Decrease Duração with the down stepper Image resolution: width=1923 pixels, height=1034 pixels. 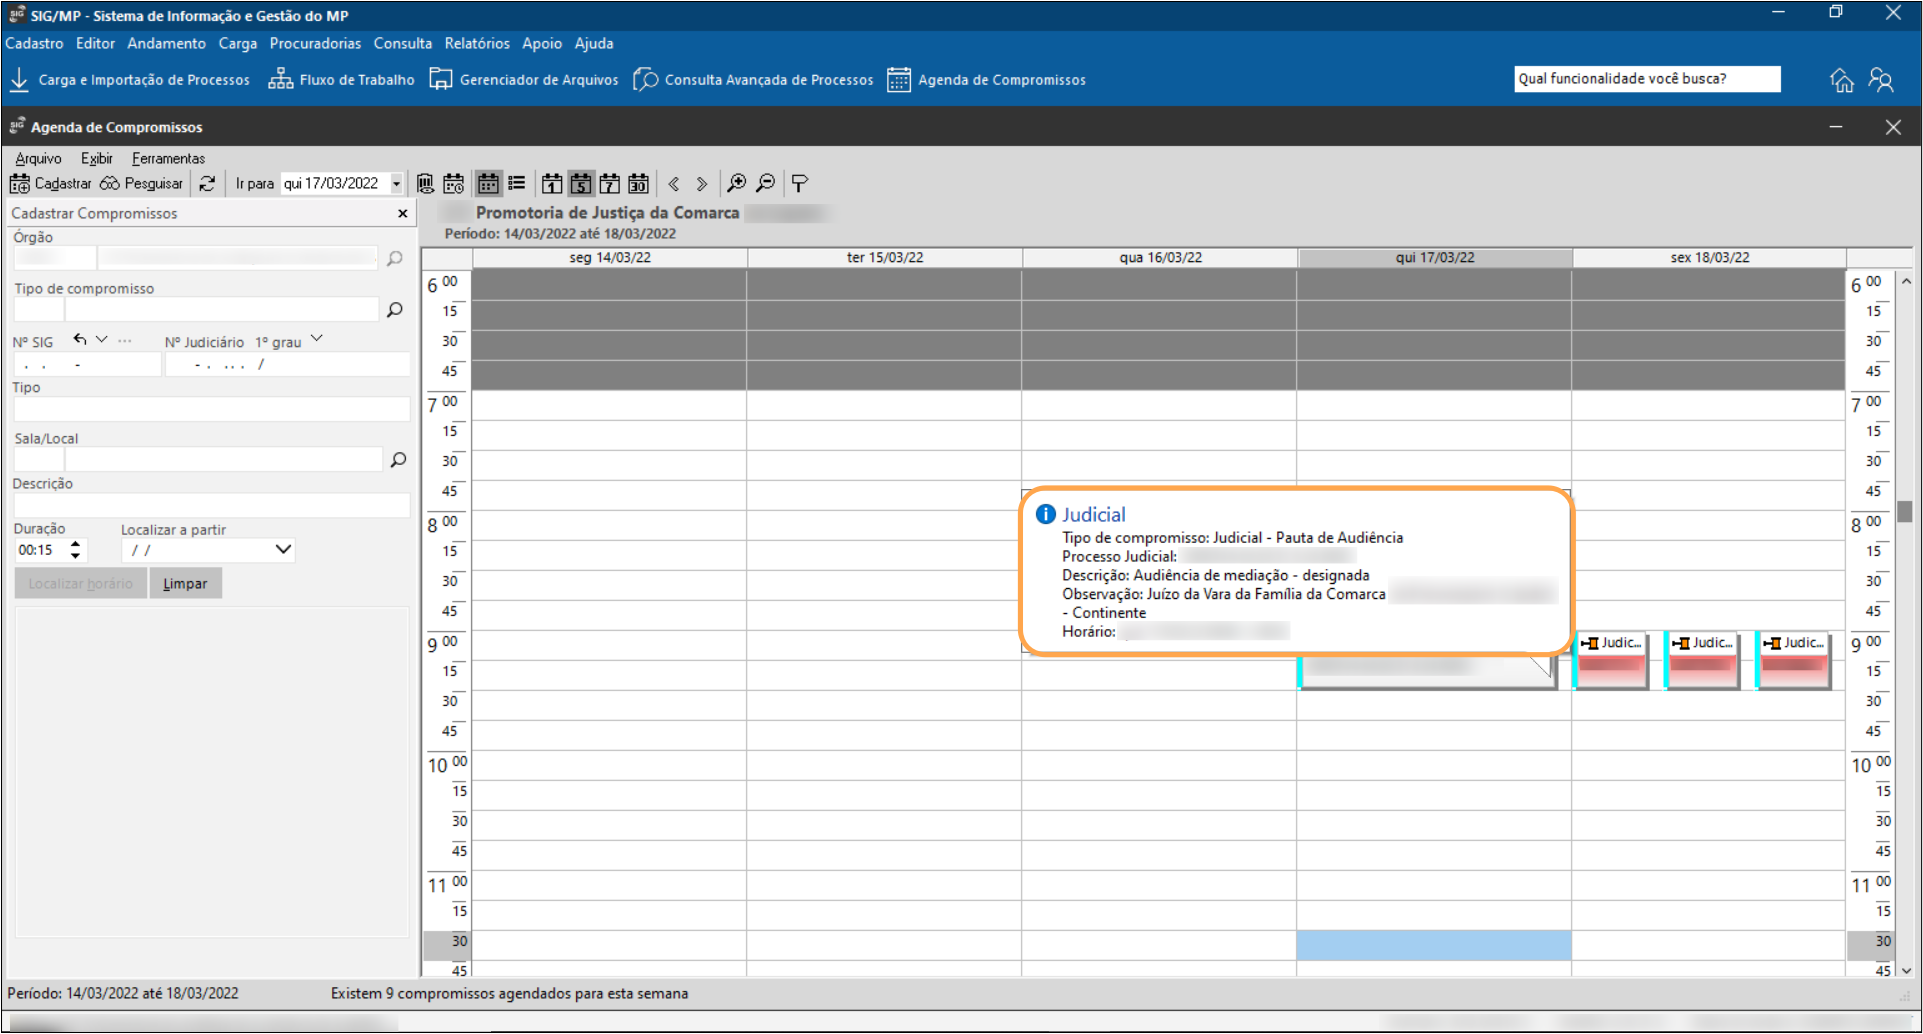(76, 556)
